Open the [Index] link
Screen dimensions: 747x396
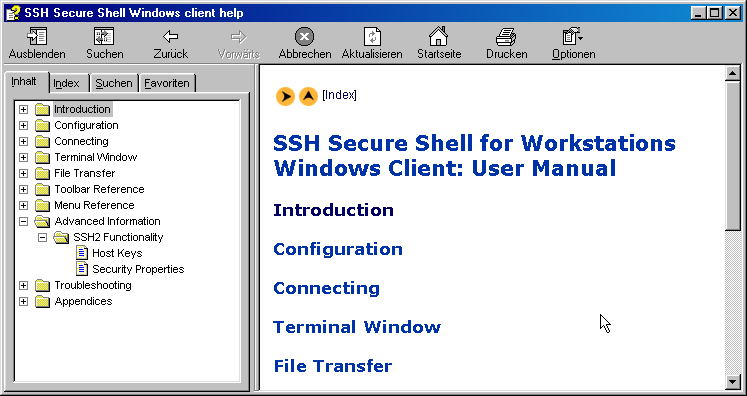[x=339, y=95]
